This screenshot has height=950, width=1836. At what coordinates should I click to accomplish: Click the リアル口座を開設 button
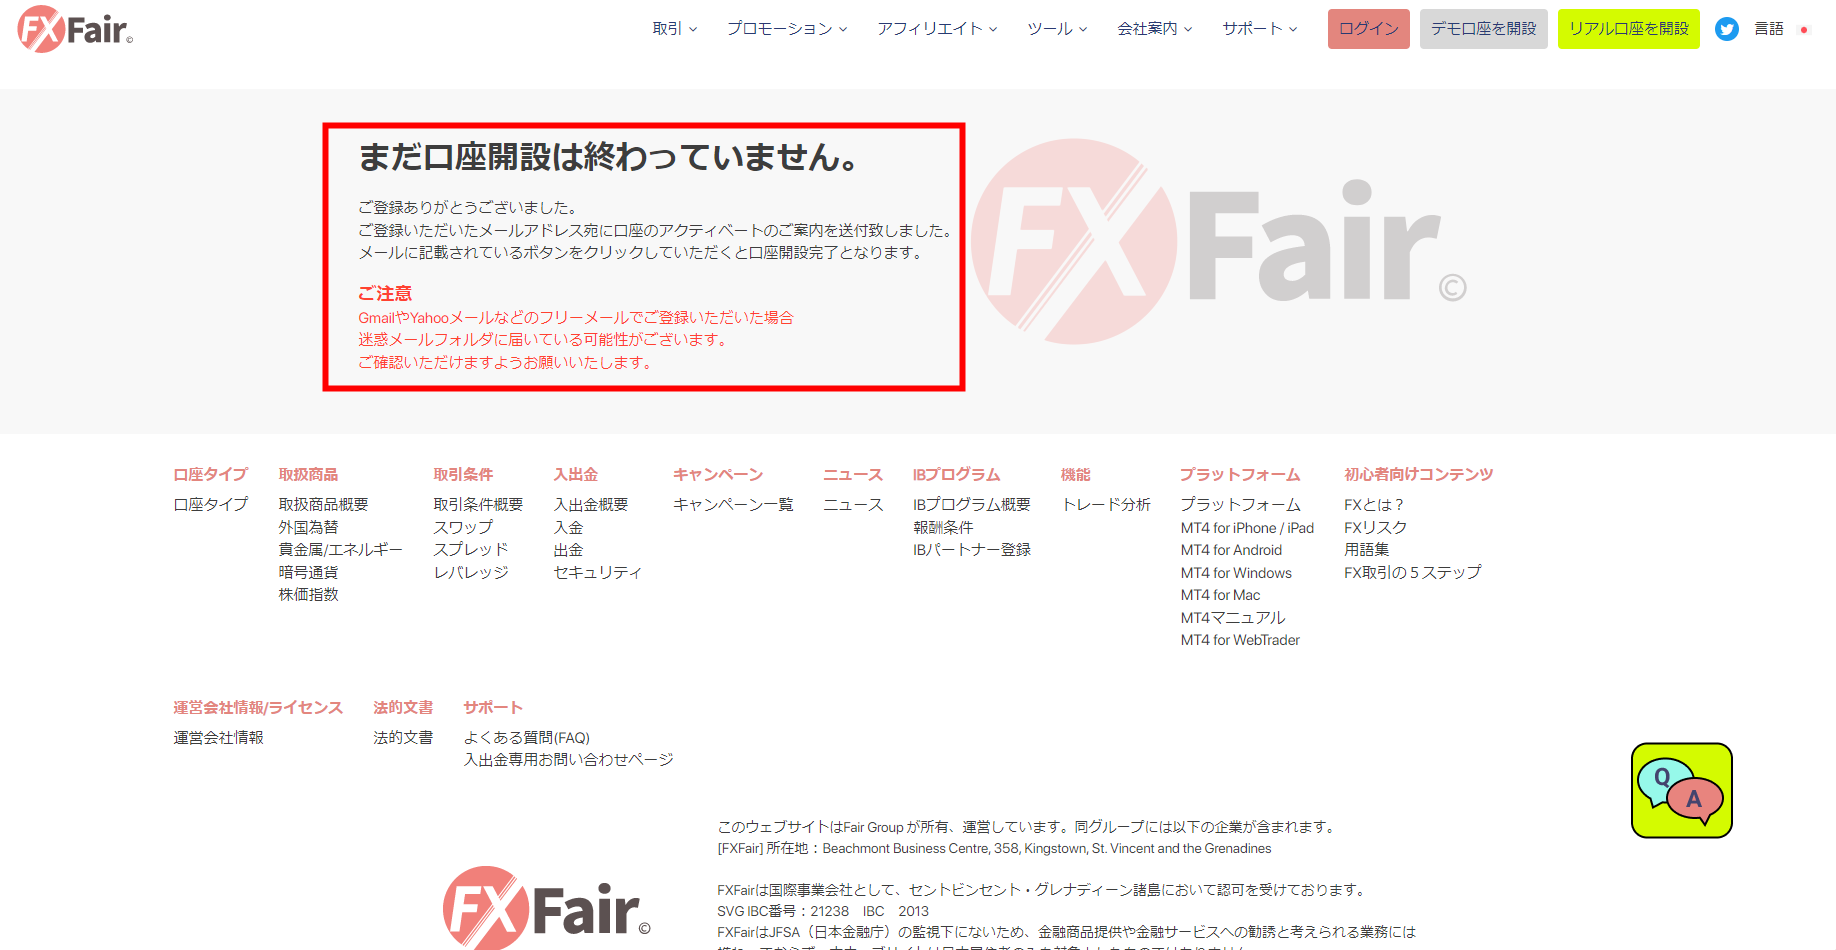(x=1629, y=29)
